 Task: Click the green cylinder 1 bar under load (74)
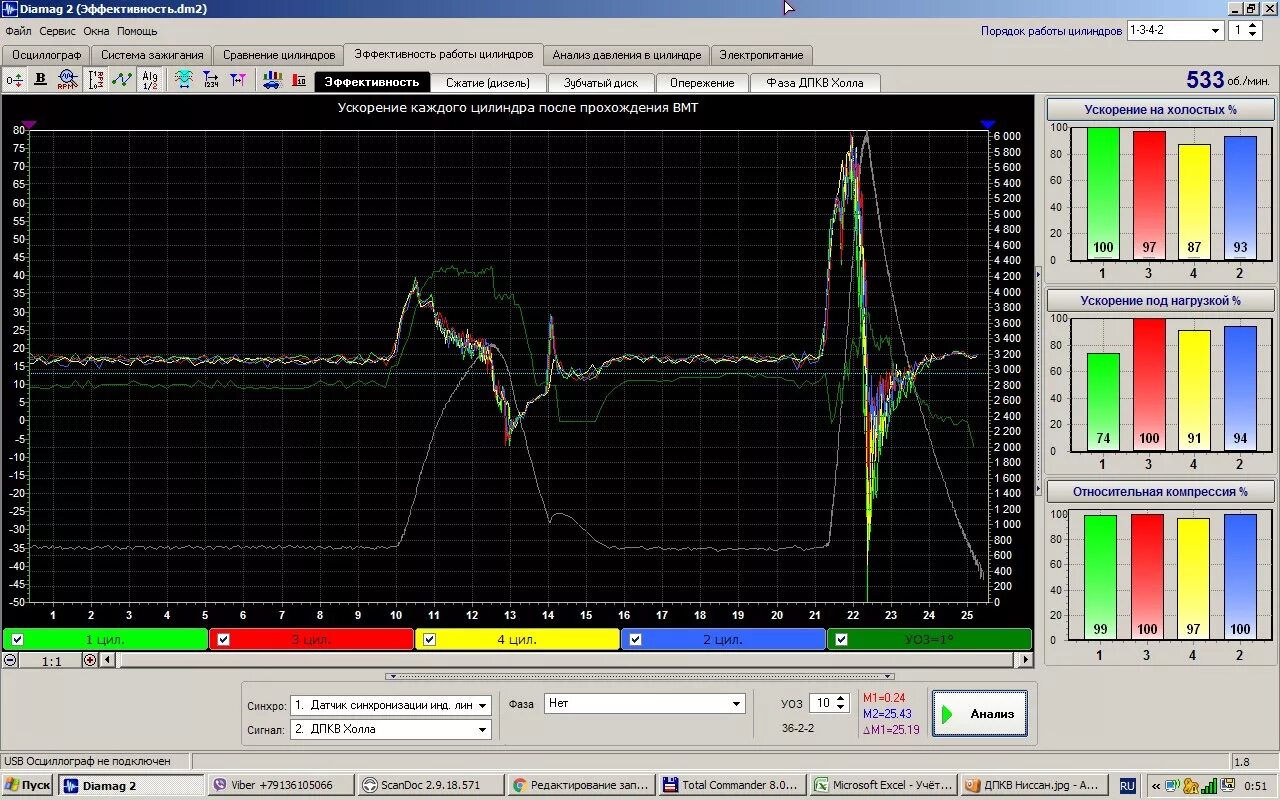coord(1103,402)
